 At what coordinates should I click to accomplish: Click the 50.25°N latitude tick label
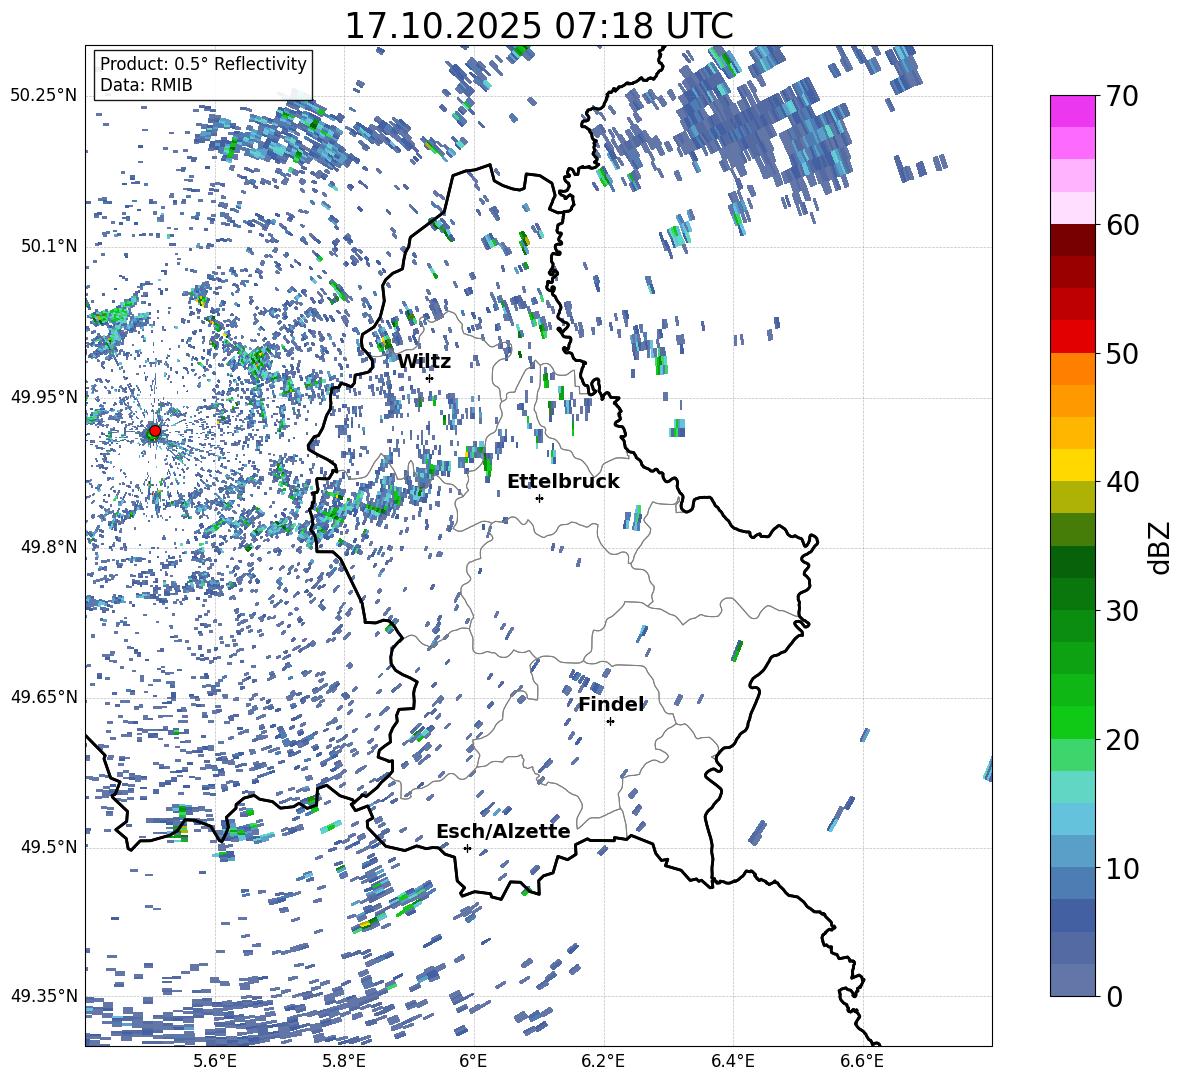coord(44,96)
